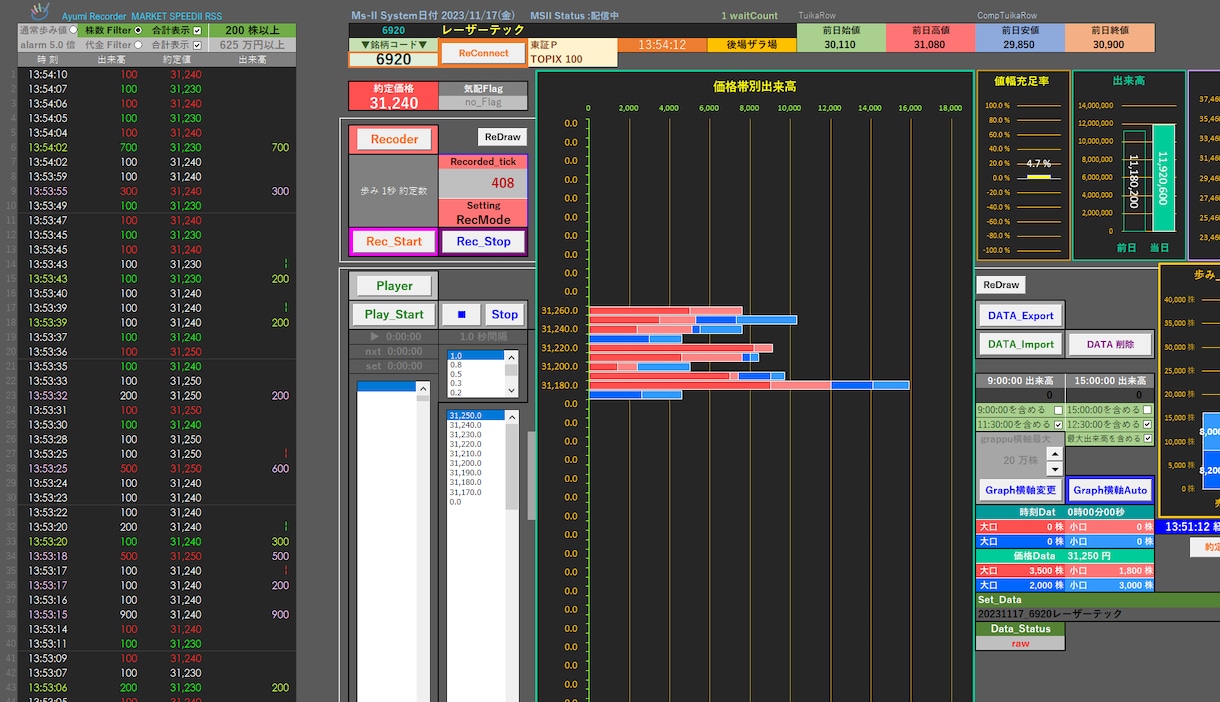Begin playback with Play_Start
Screen dimensions: 1220x702
pyautogui.click(x=394, y=314)
